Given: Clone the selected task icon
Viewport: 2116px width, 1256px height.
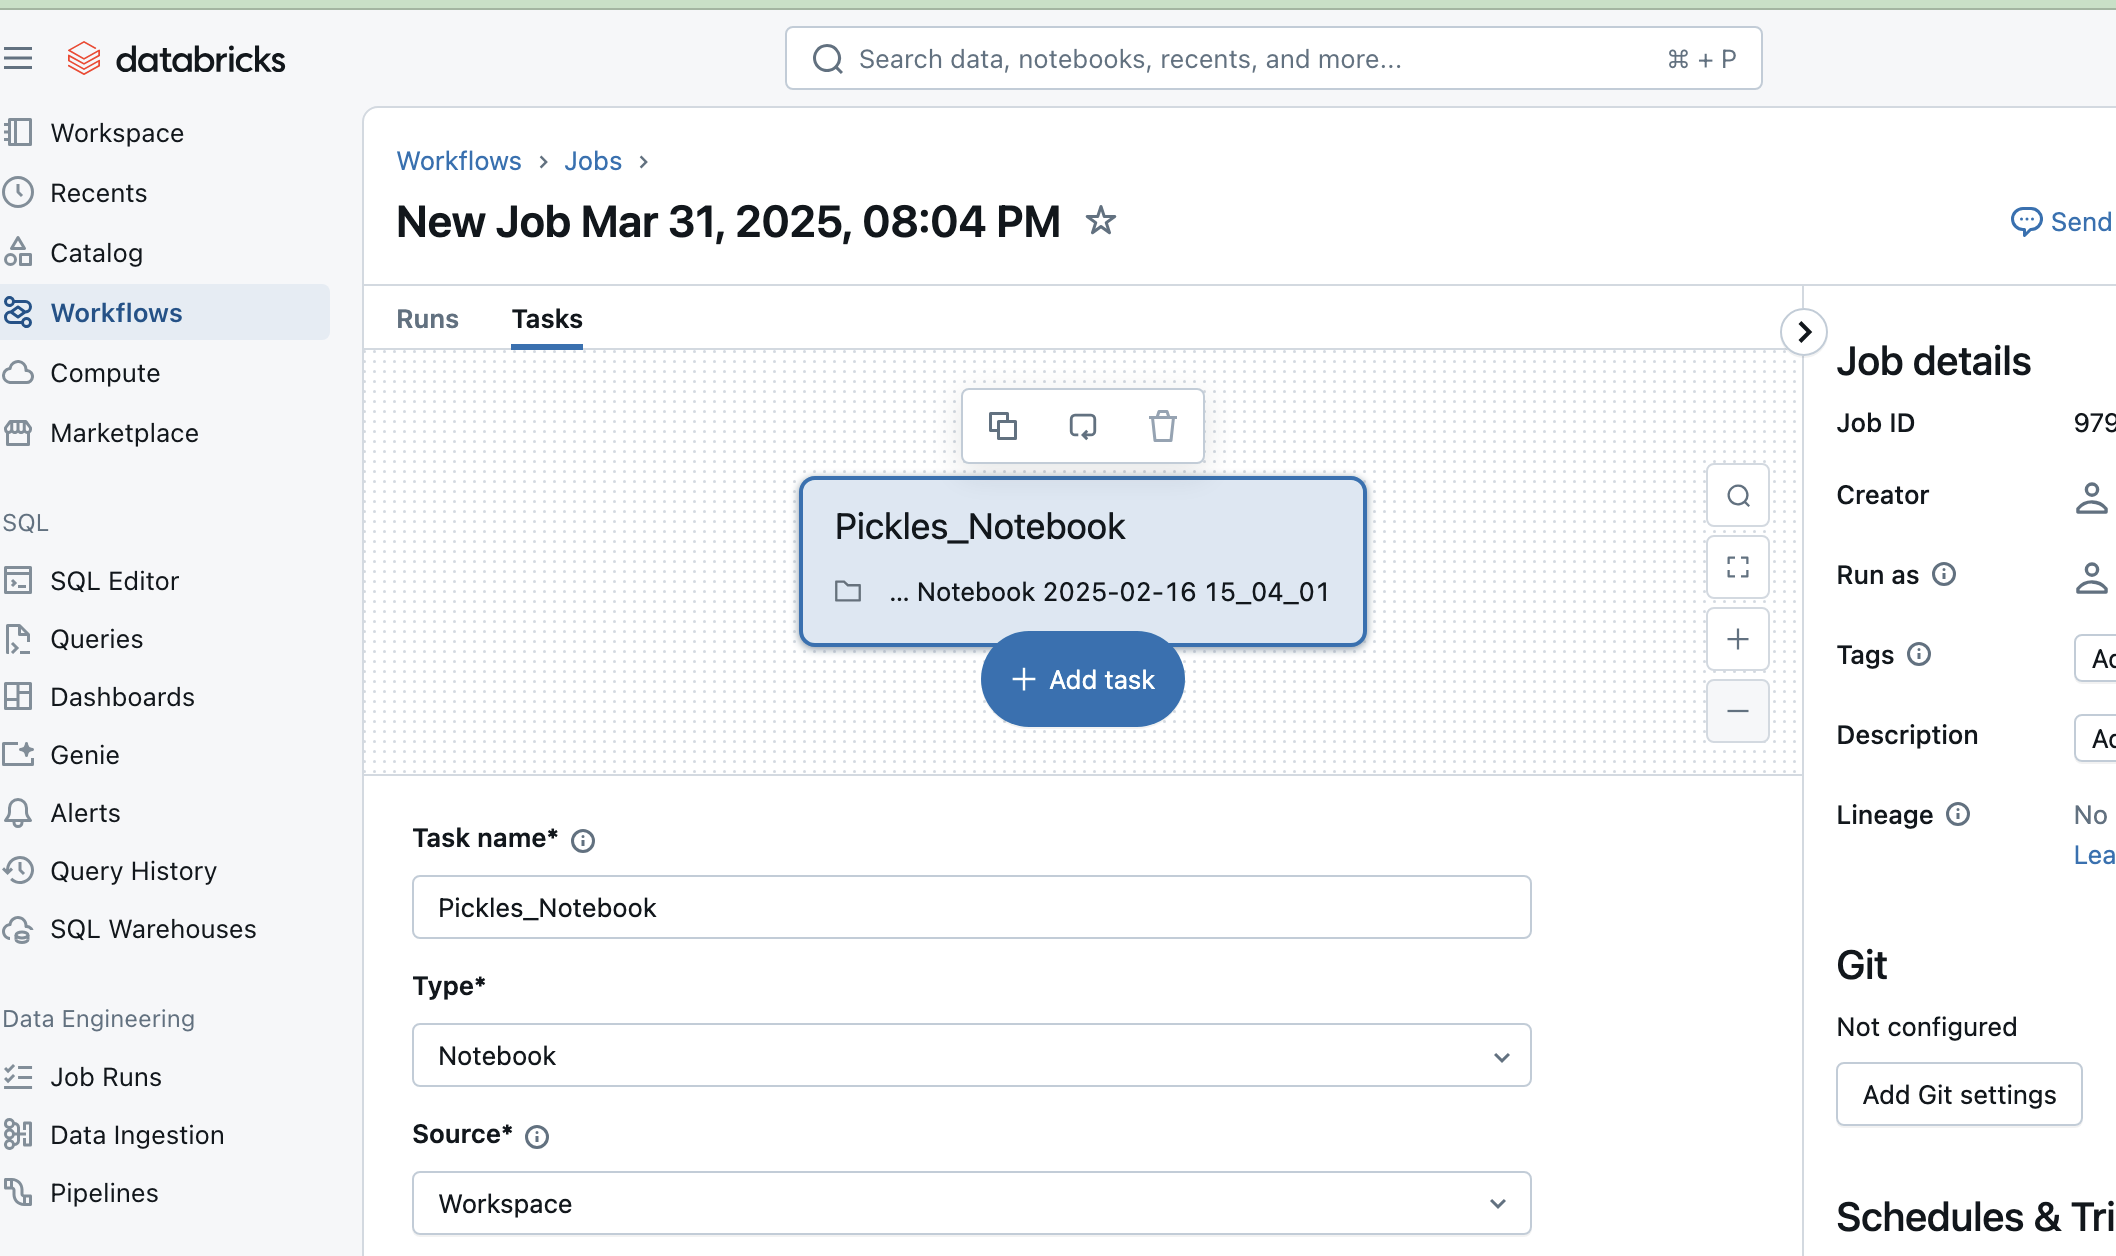Looking at the screenshot, I should [x=1002, y=426].
